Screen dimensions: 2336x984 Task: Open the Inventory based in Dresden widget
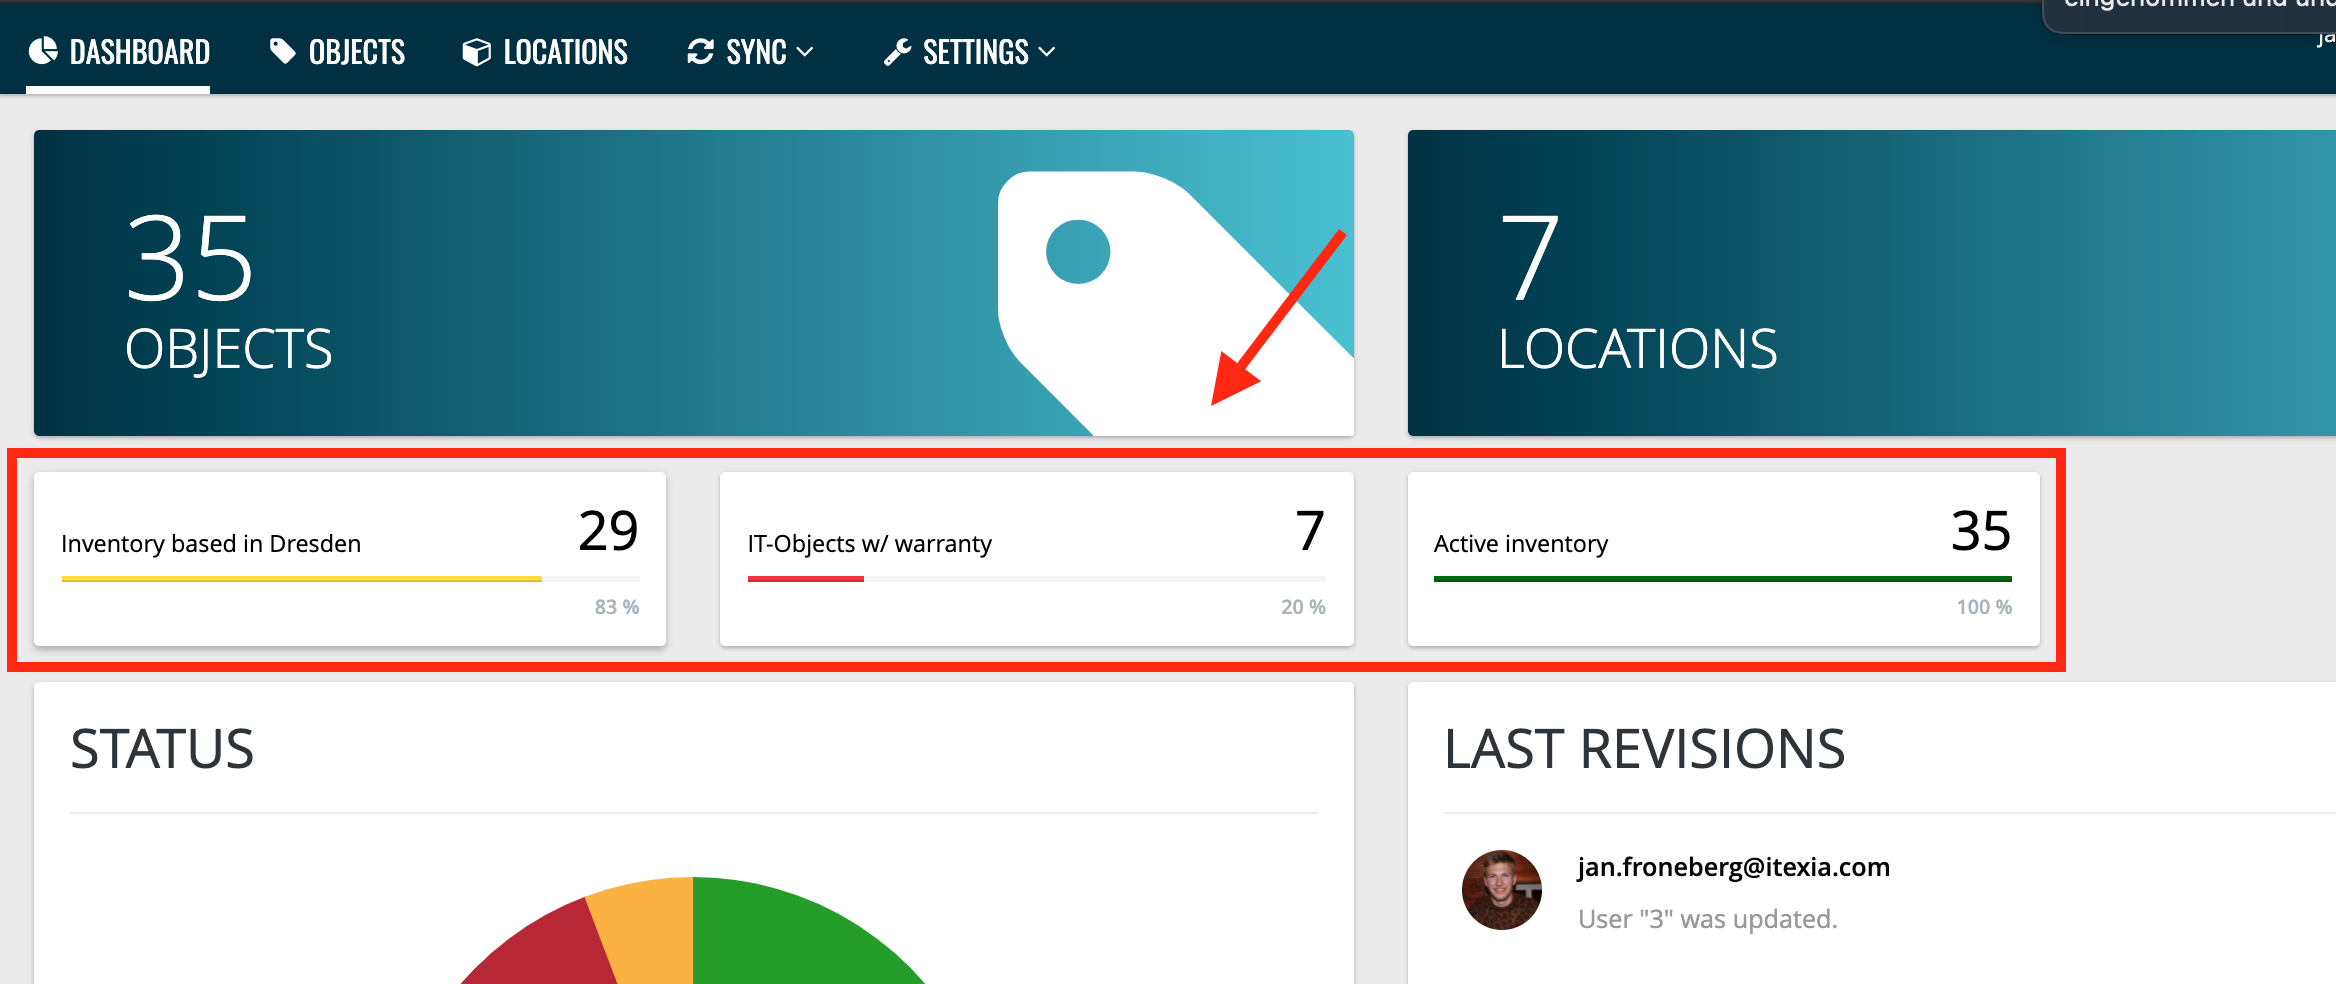(x=350, y=559)
